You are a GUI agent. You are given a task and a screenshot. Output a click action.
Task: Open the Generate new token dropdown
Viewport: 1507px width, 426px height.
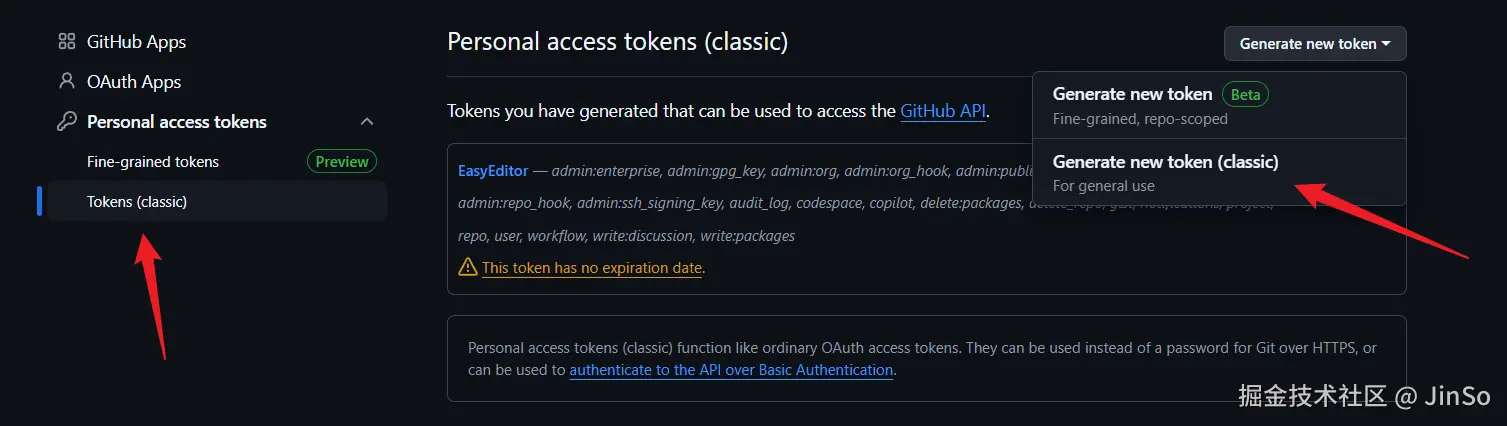coord(1314,44)
